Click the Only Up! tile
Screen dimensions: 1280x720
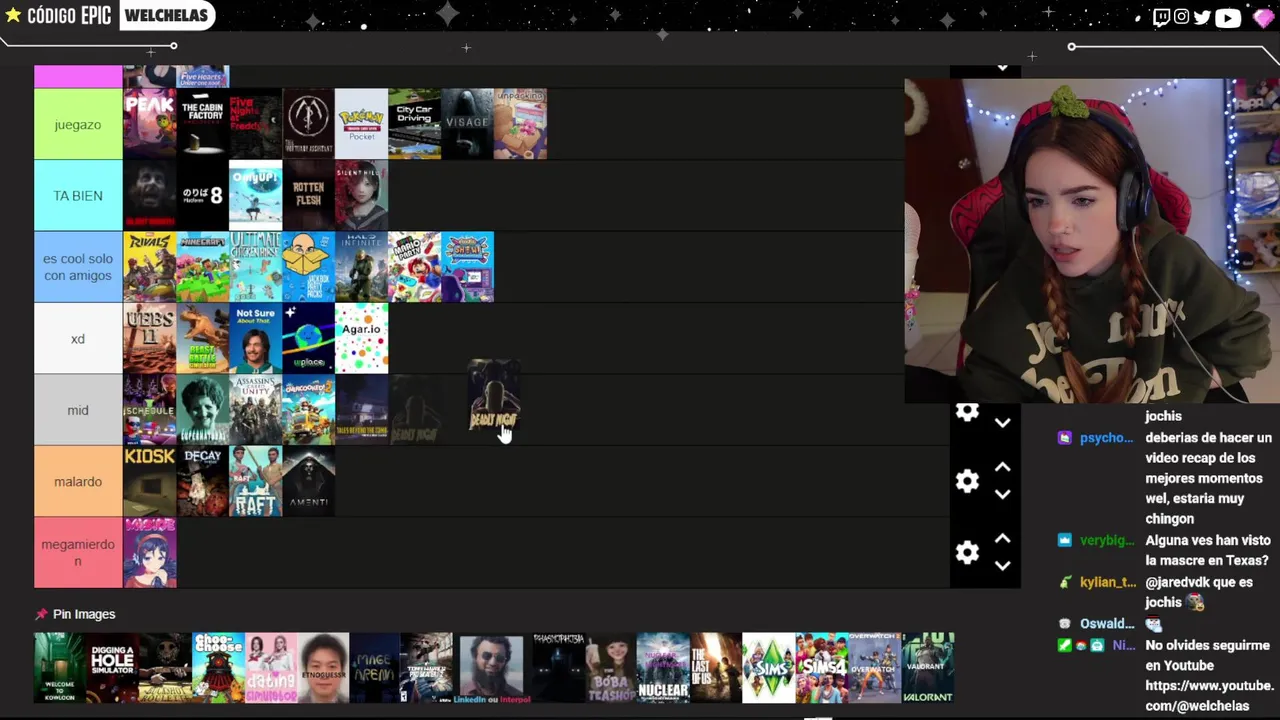click(x=256, y=196)
